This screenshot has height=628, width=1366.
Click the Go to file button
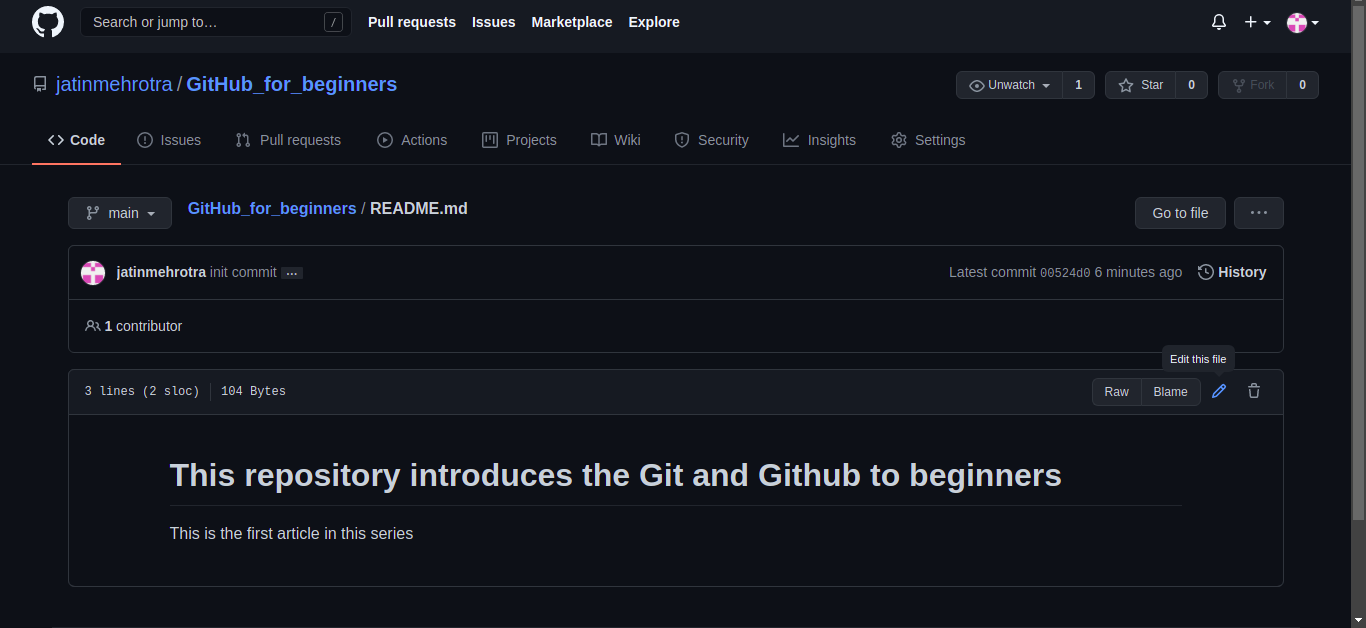click(1180, 213)
